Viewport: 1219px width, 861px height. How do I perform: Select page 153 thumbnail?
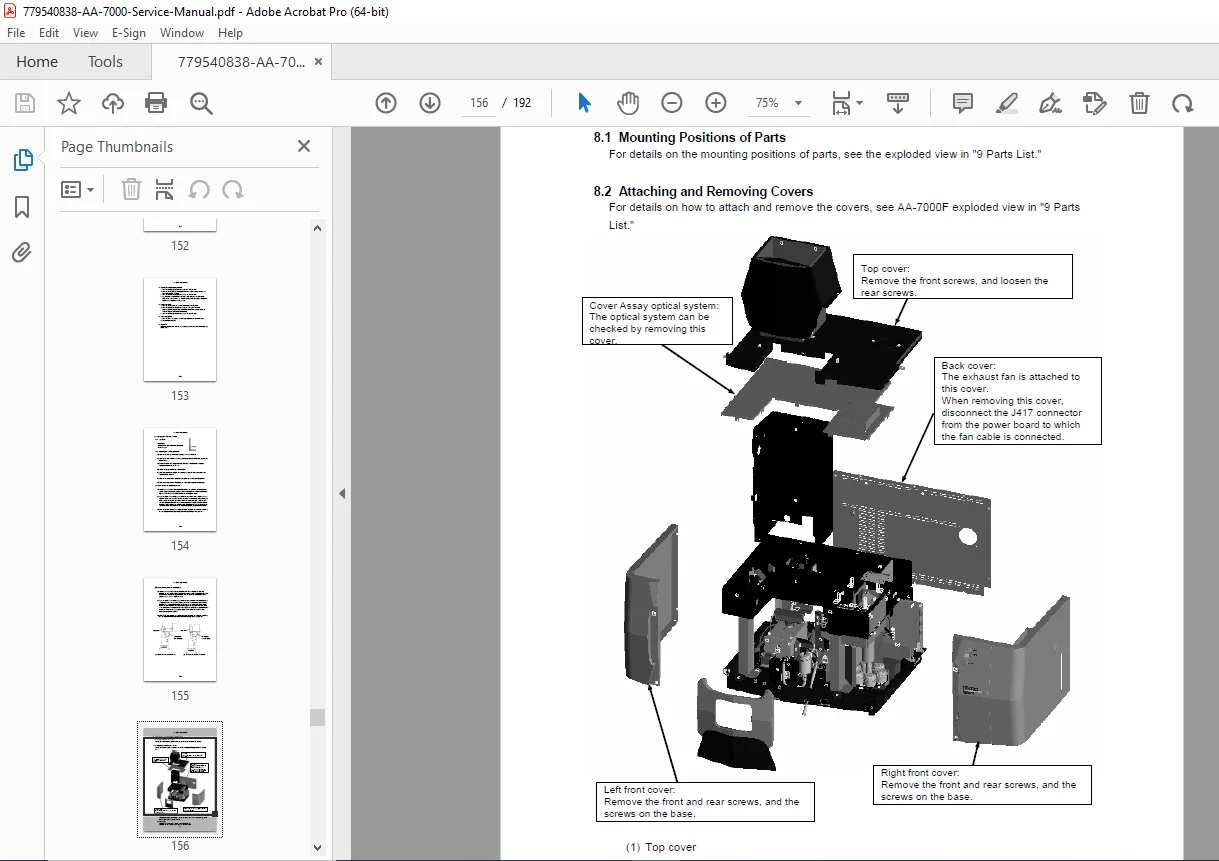click(x=180, y=330)
